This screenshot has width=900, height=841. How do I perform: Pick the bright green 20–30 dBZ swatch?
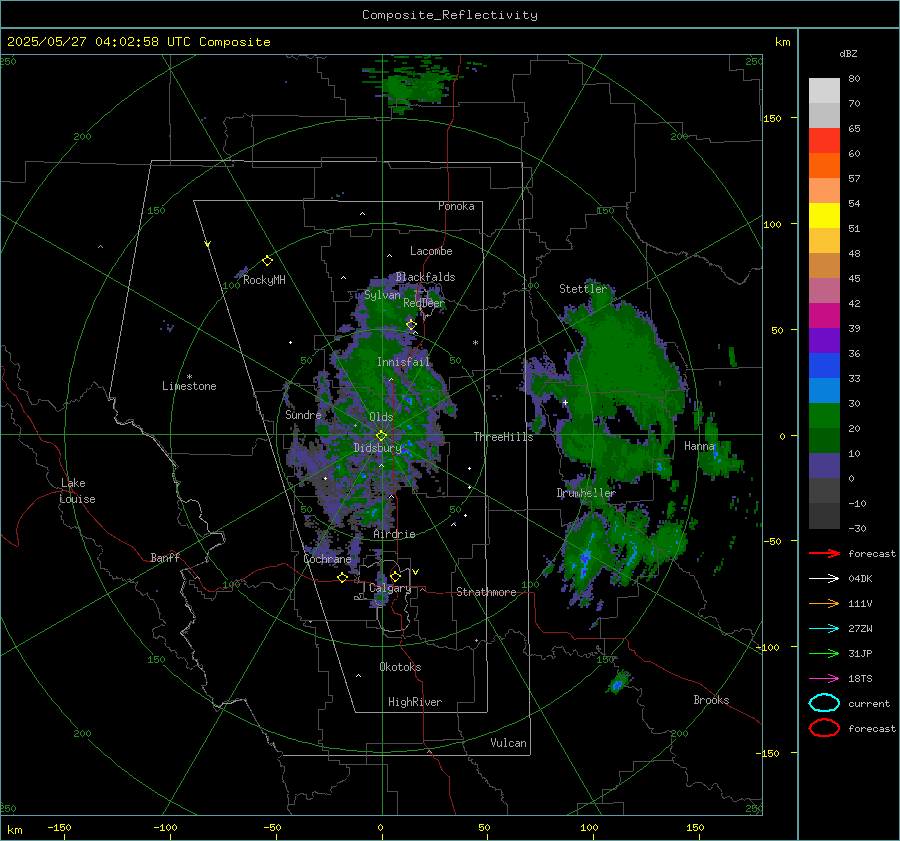[x=824, y=415]
